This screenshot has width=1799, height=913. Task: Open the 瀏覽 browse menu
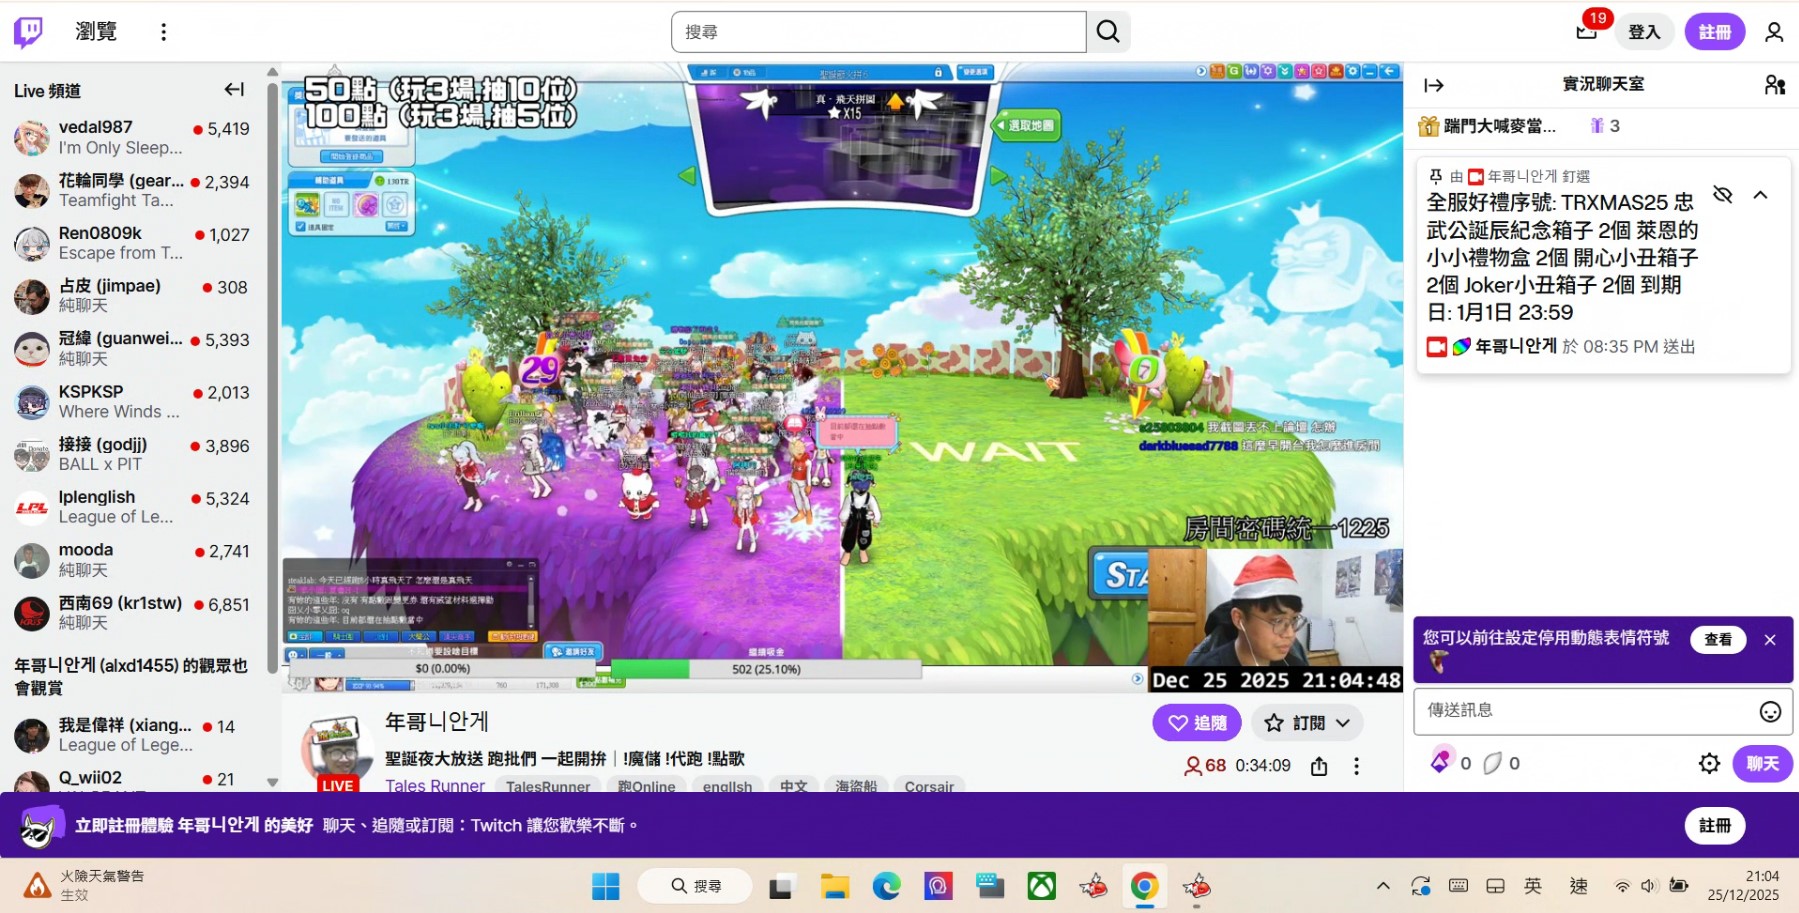coord(96,32)
